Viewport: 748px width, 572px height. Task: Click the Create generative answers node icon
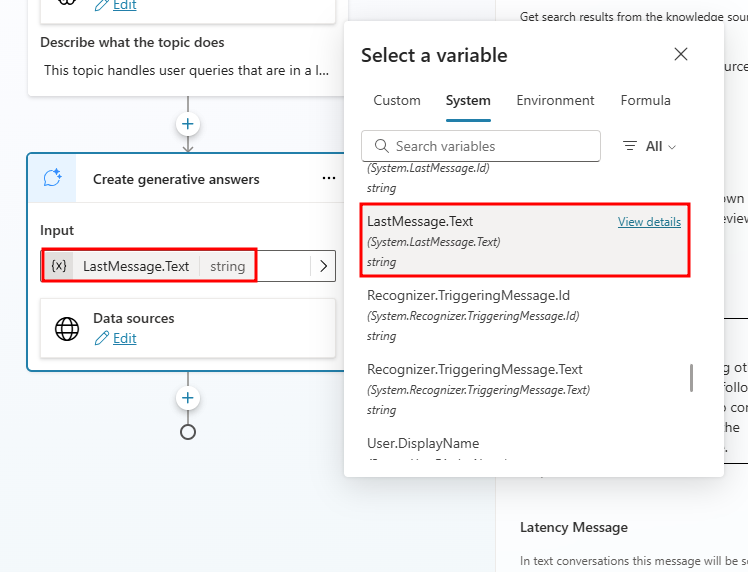coord(52,178)
